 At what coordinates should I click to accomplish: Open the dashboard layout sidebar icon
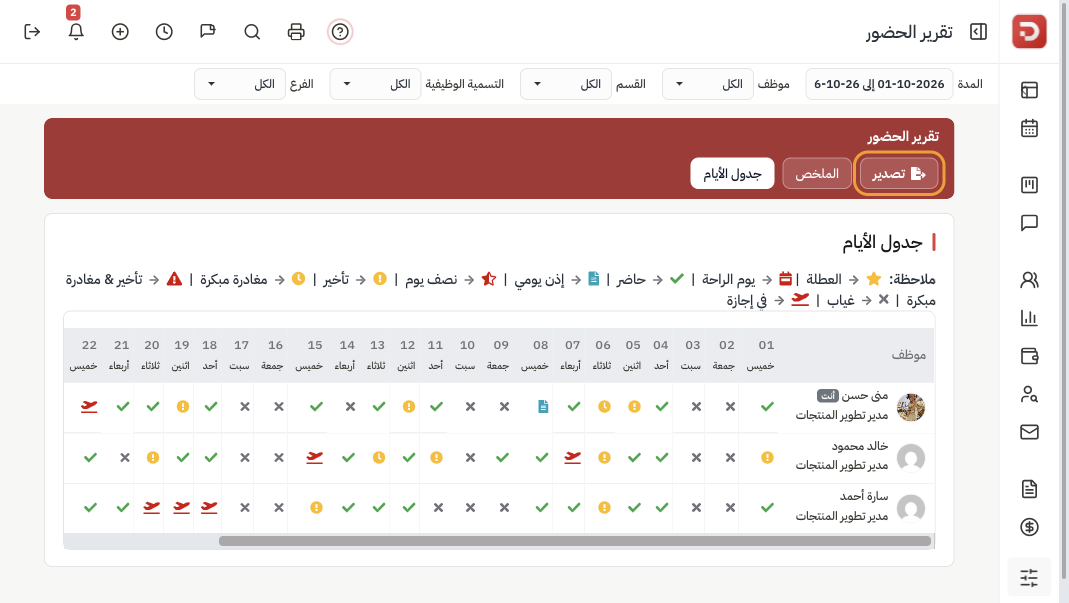1029,90
